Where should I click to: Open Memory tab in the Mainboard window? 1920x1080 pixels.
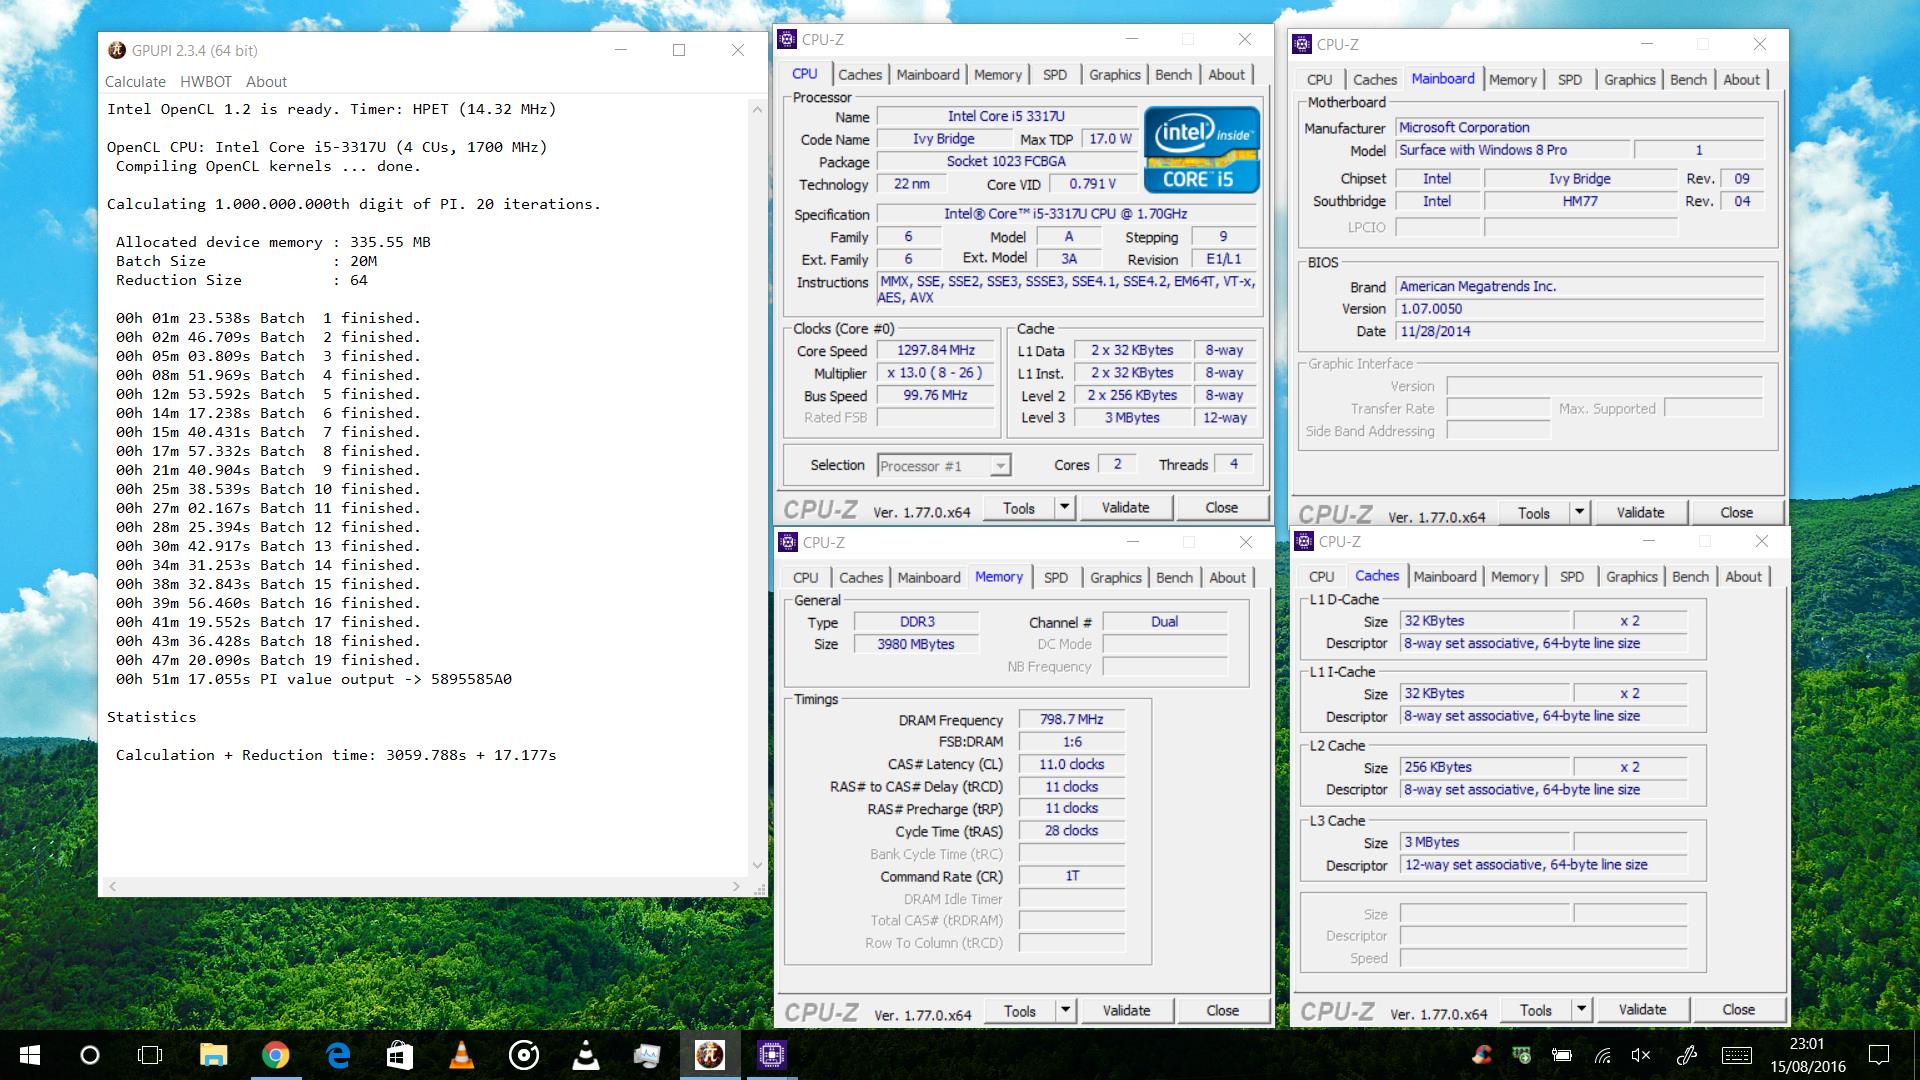[1512, 80]
